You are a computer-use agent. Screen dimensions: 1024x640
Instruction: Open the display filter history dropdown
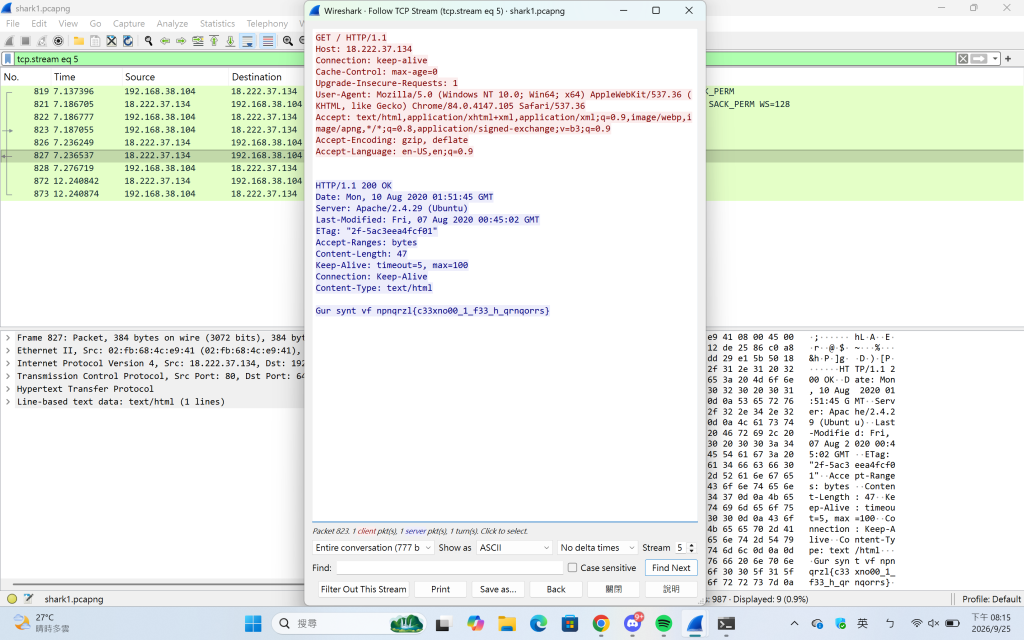point(995,59)
